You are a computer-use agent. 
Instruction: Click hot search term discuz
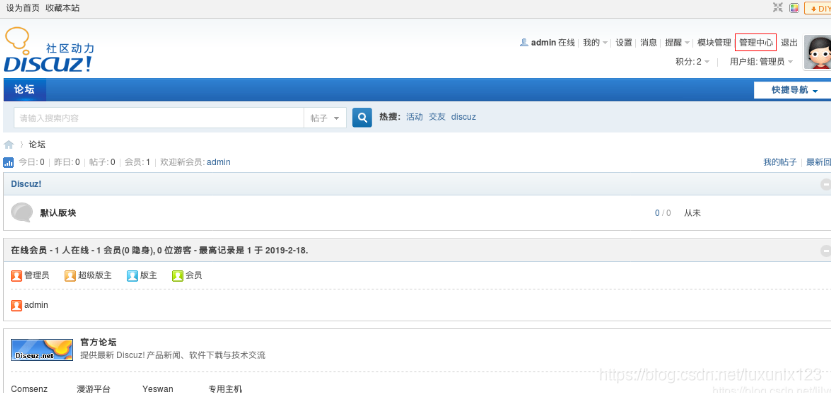[x=464, y=117]
